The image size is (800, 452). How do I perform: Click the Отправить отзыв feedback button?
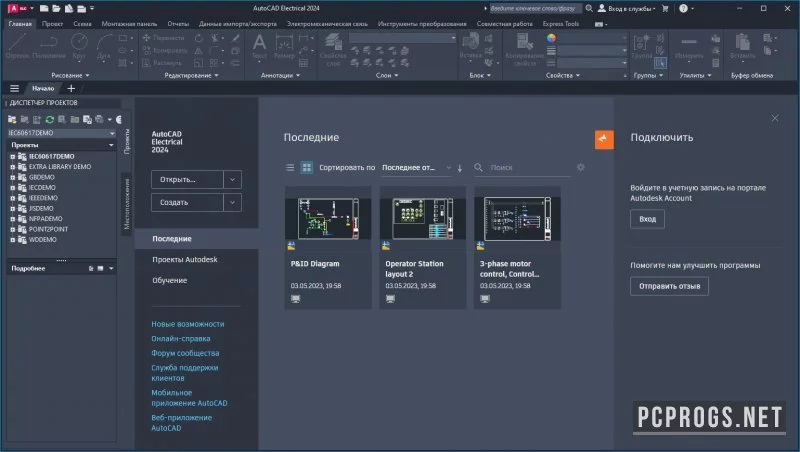669,286
